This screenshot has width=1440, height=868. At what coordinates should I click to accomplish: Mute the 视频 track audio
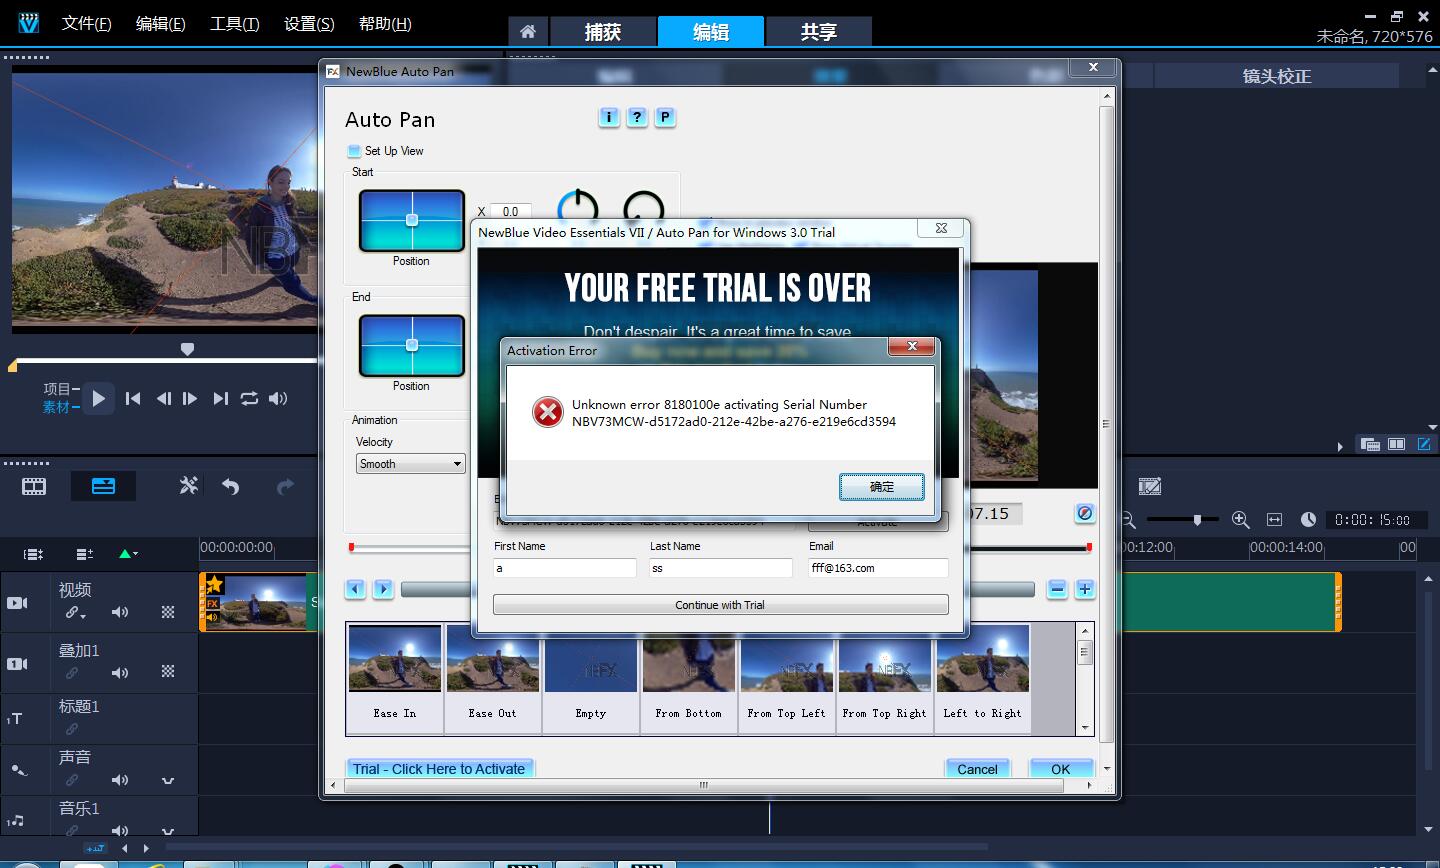[x=120, y=612]
